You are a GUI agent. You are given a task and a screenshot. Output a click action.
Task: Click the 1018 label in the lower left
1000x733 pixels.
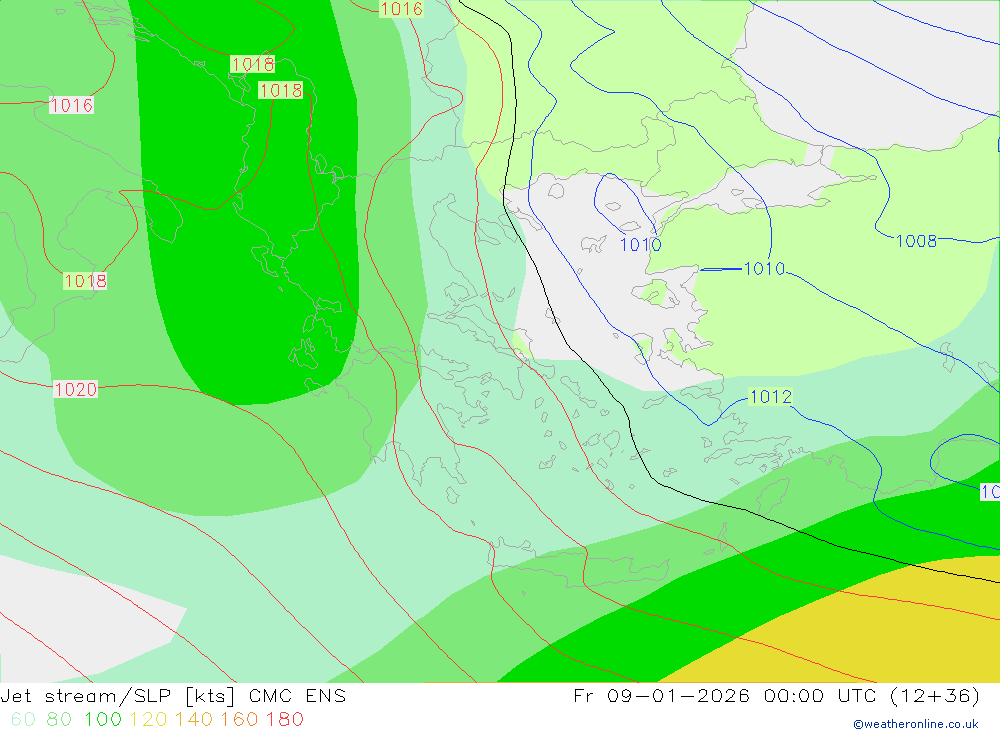pyautogui.click(x=85, y=281)
